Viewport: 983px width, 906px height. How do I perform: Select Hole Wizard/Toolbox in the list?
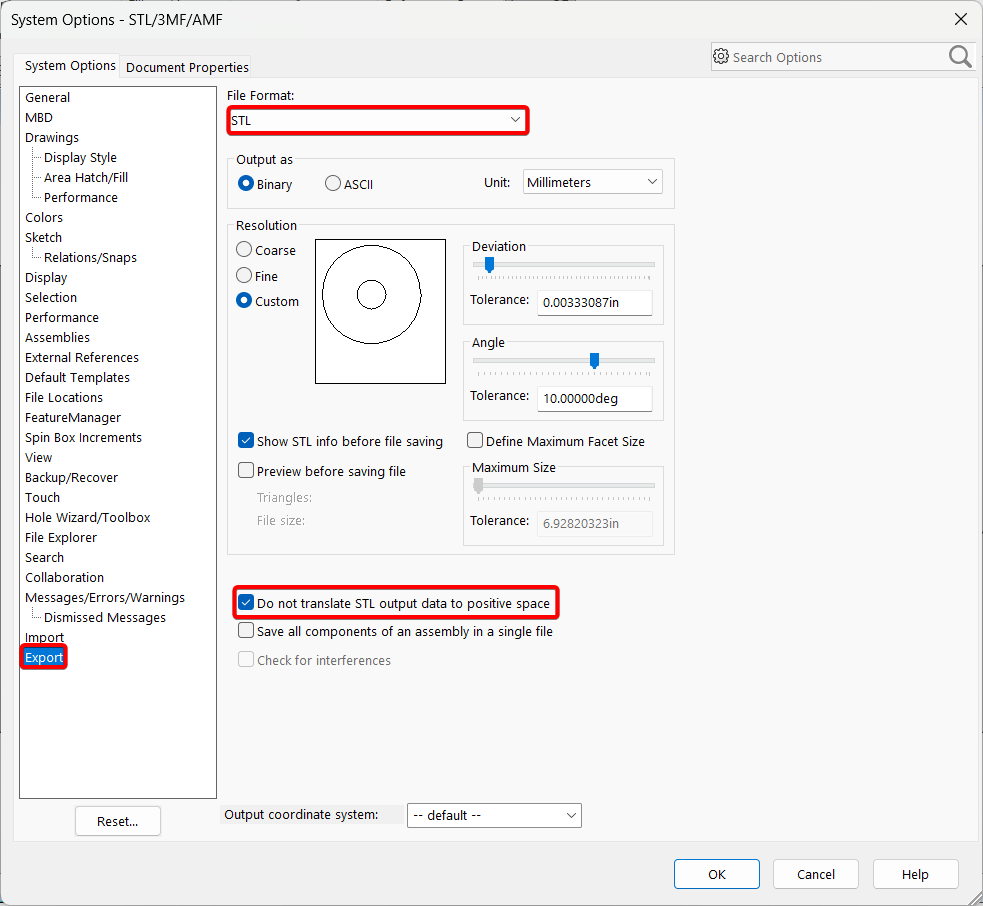(88, 518)
